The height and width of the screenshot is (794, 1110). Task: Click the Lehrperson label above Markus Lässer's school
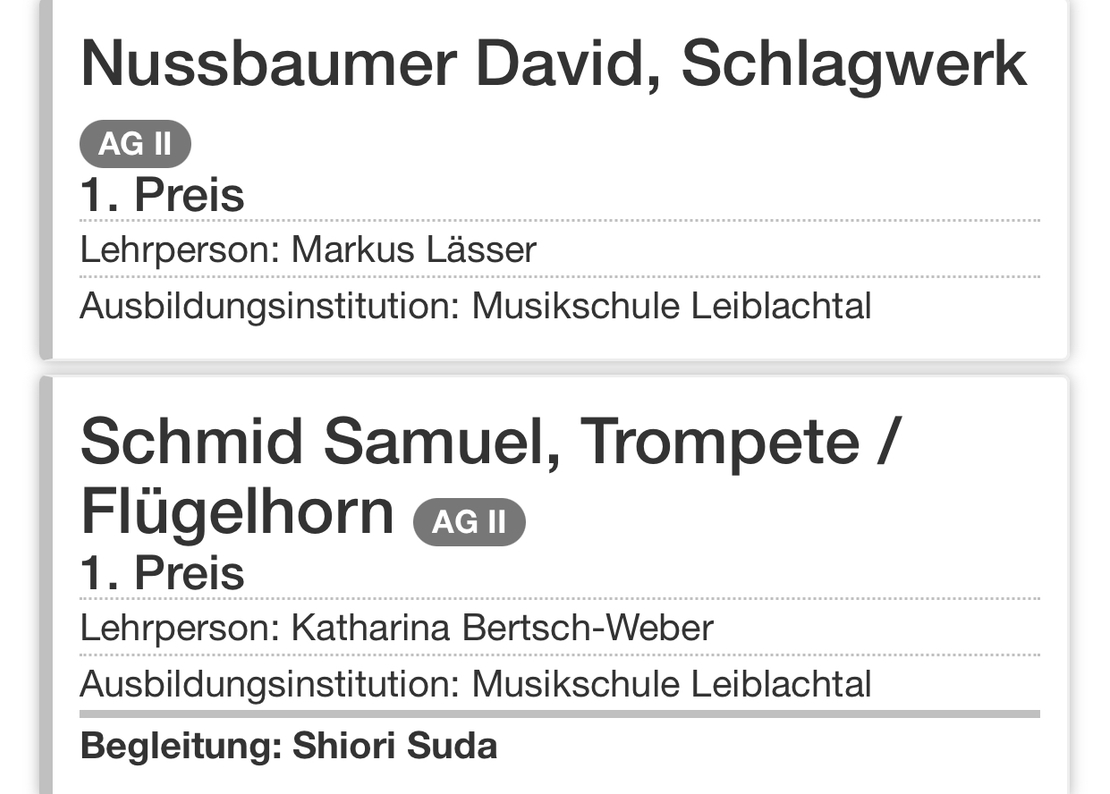[179, 250]
